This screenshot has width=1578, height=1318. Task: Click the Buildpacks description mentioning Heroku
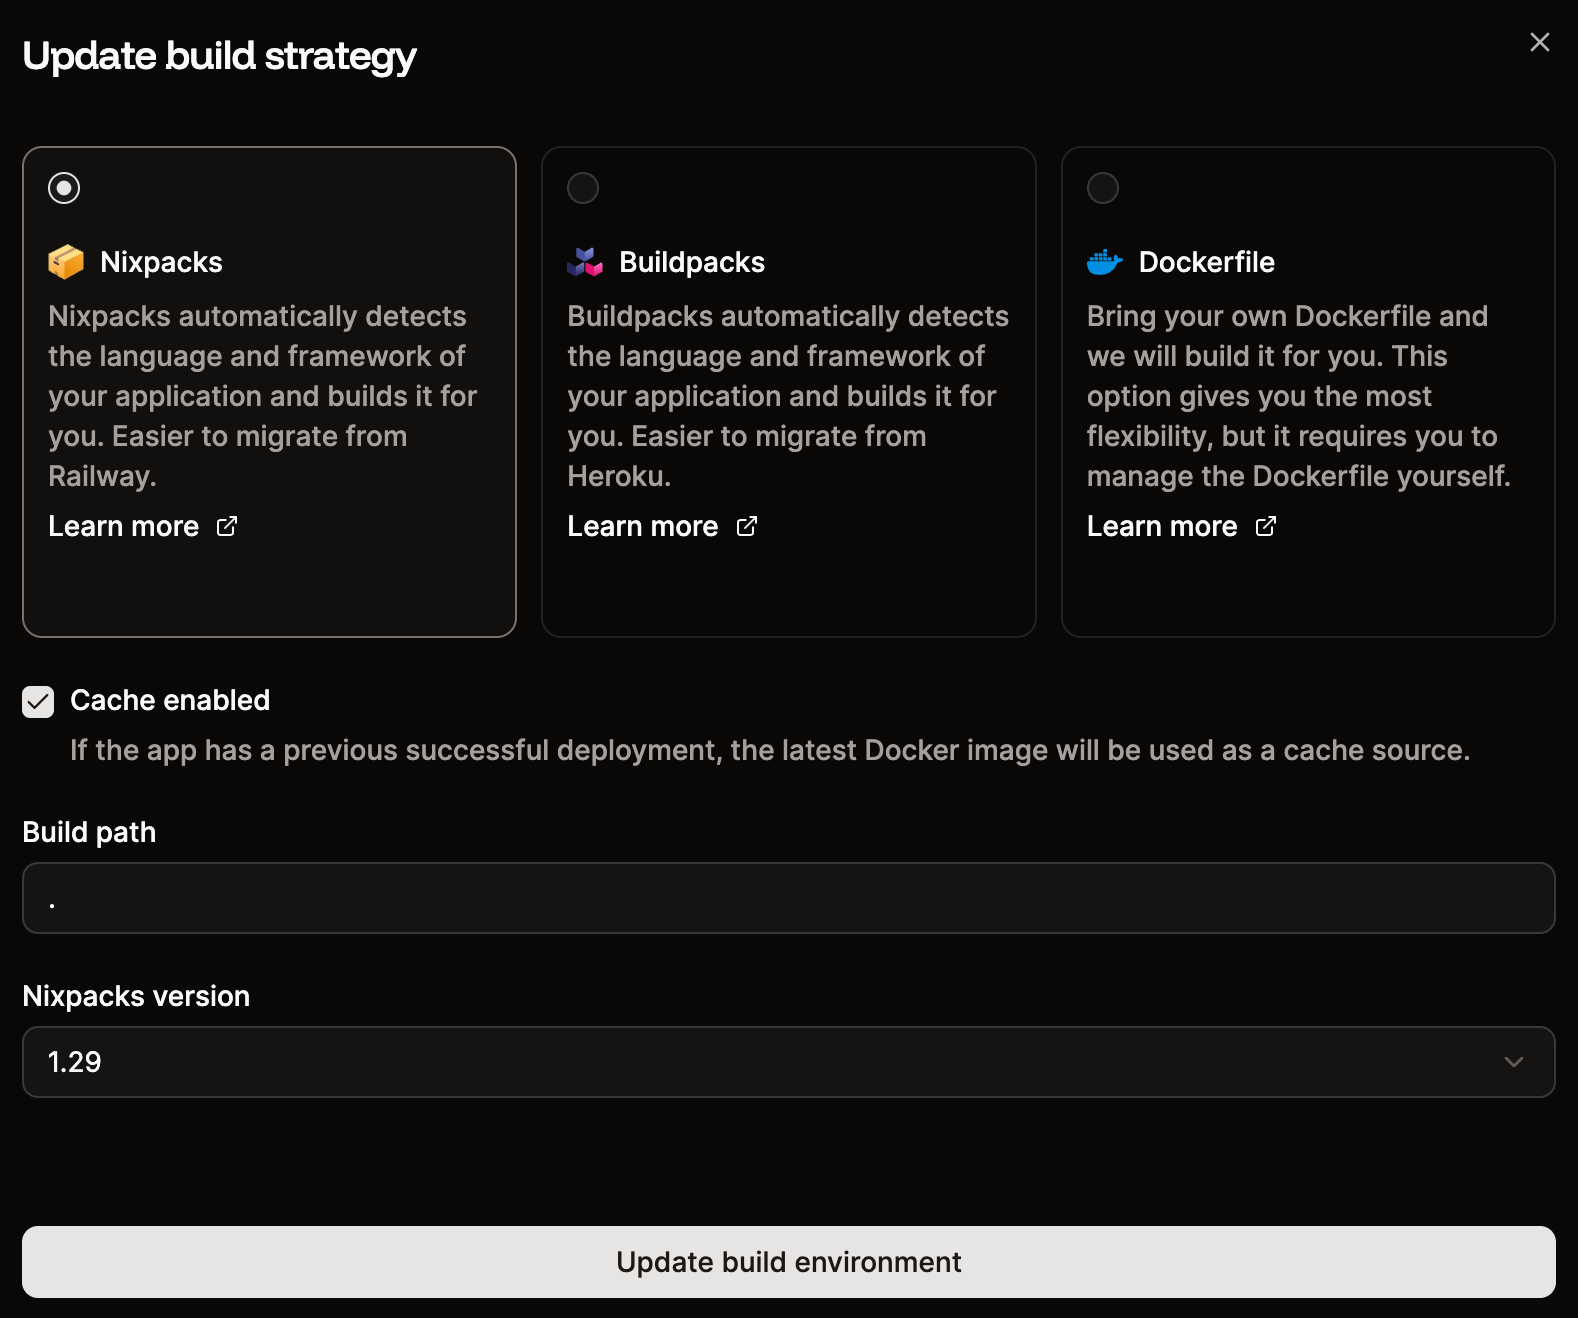click(788, 396)
